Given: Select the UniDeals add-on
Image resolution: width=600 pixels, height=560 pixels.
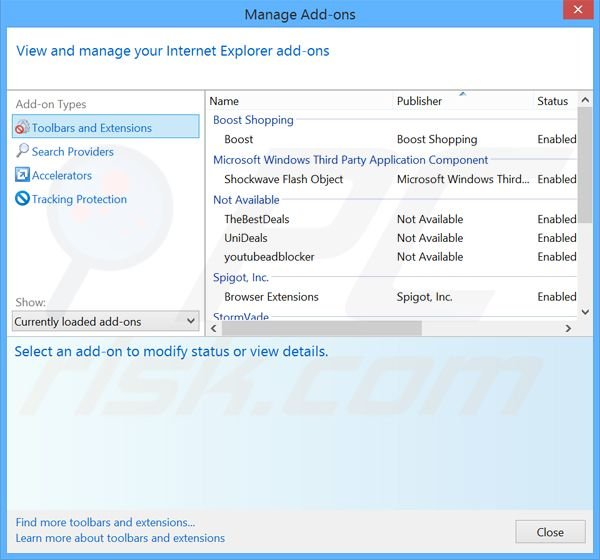Looking at the screenshot, I should pos(393,238).
